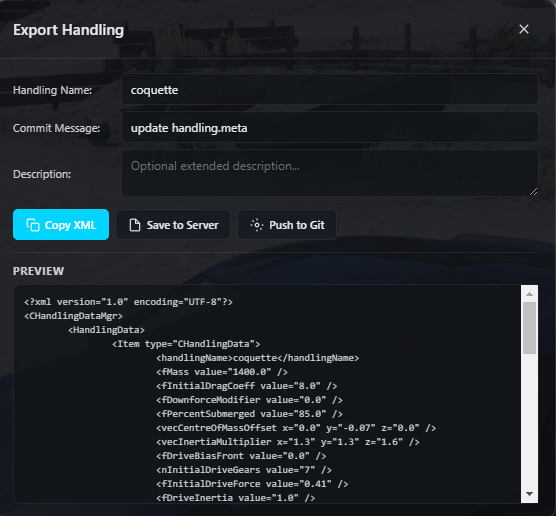Click the preview scrollbar up arrow
The width and height of the screenshot is (556, 516).
coord(529,294)
